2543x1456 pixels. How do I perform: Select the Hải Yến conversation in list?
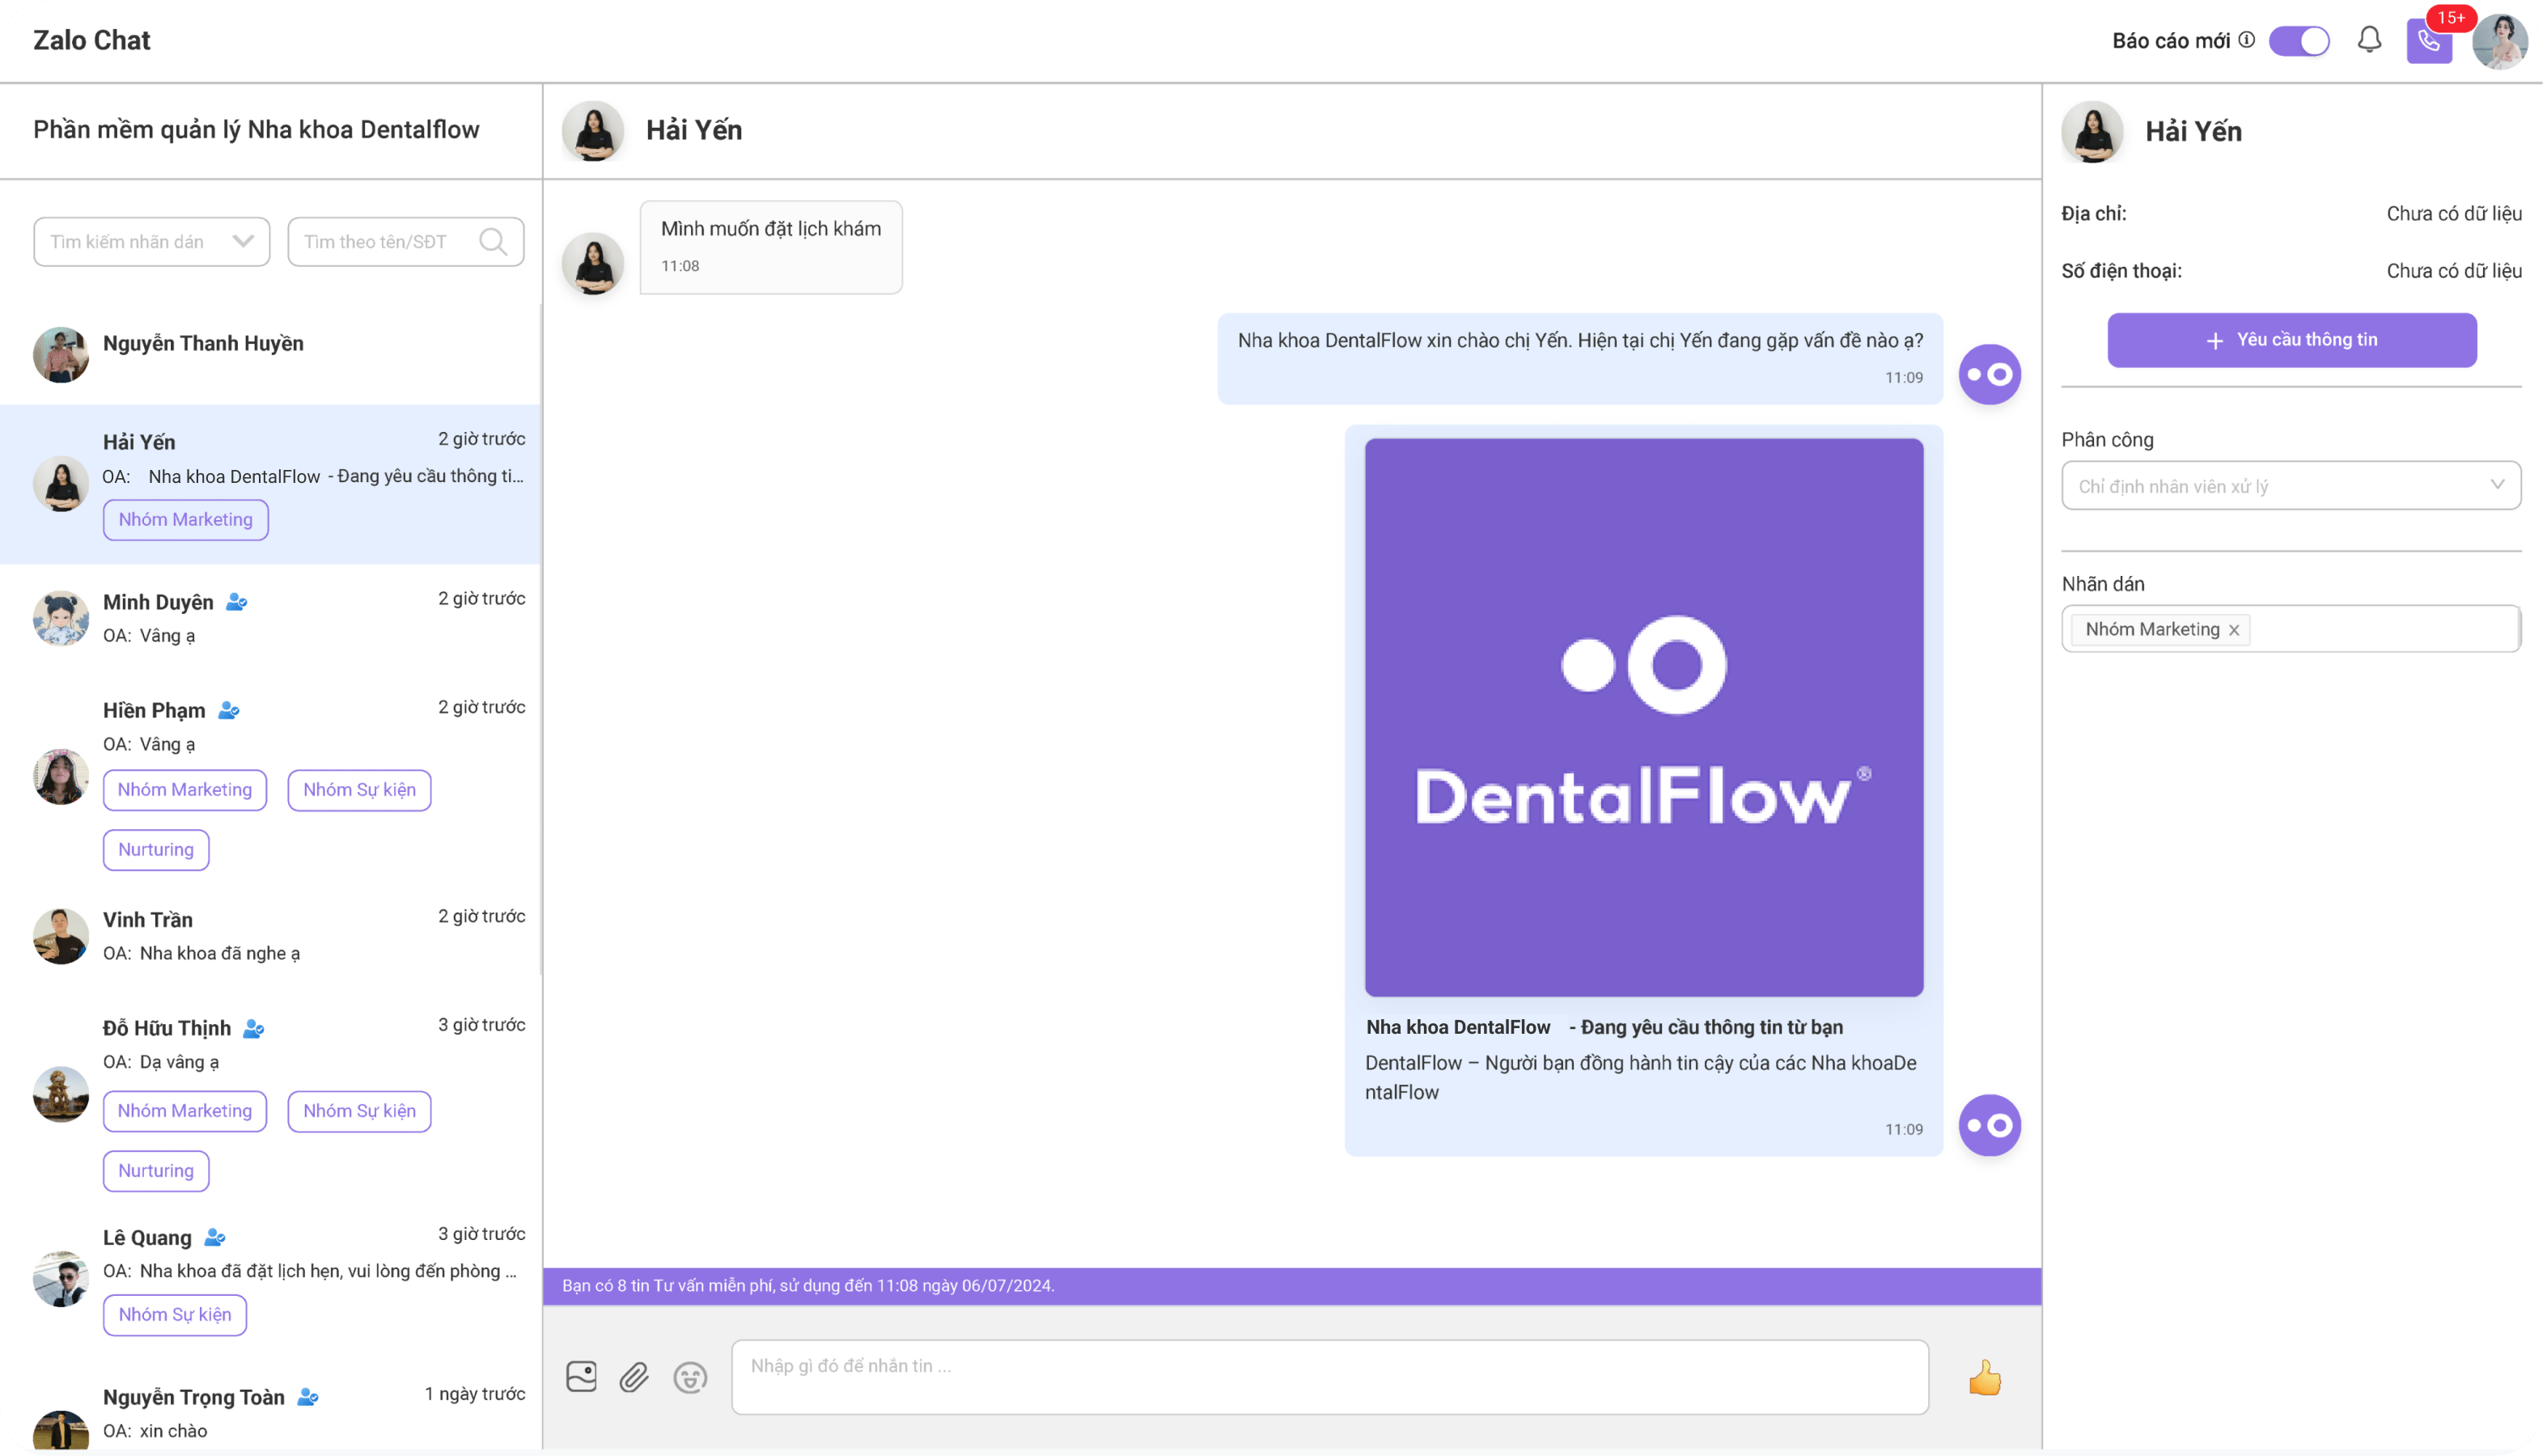click(271, 484)
